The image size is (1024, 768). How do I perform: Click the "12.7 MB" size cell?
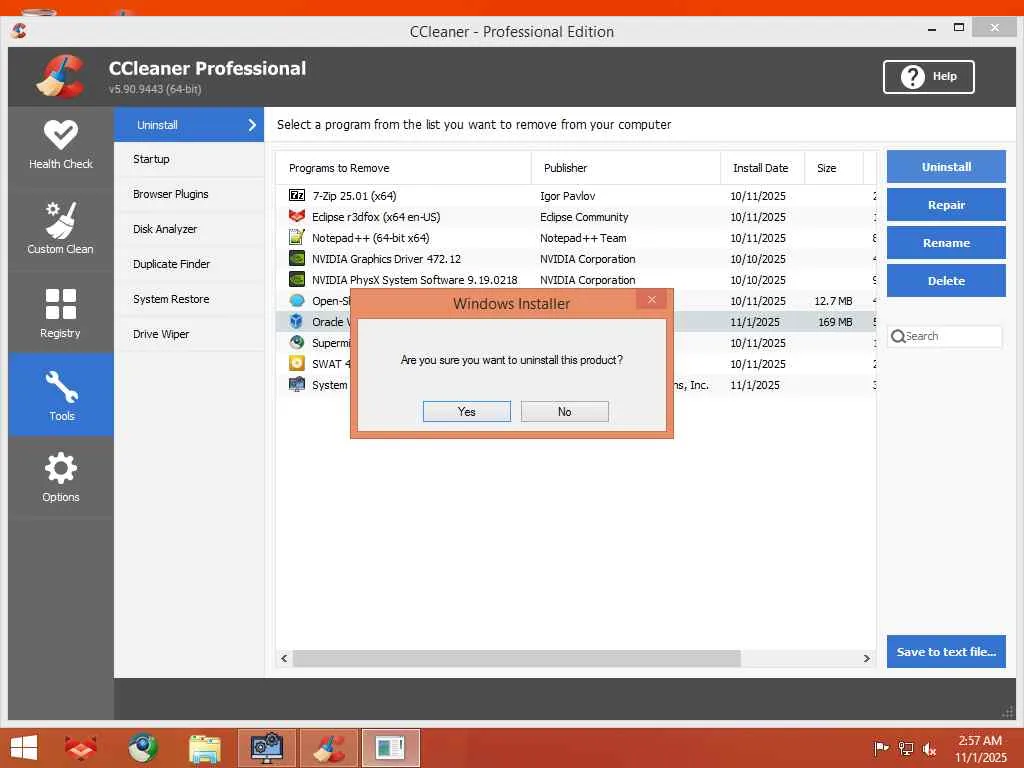coord(833,301)
